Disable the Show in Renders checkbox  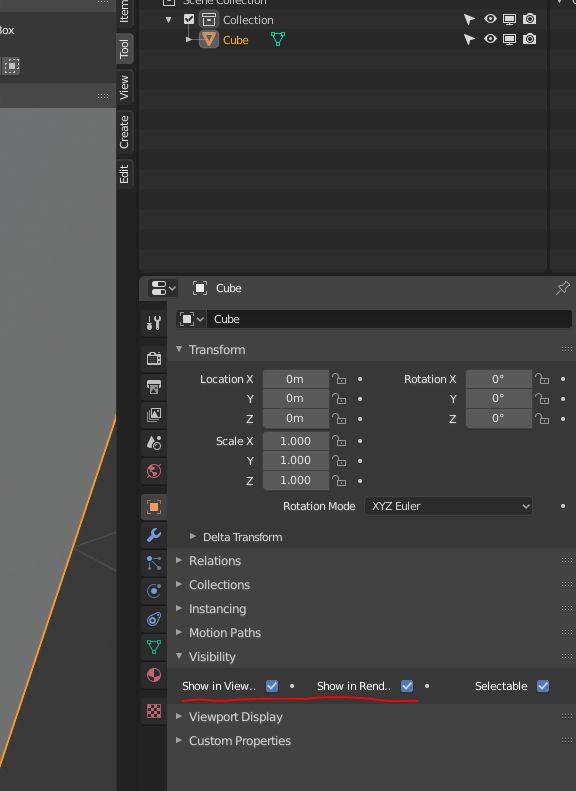[x=407, y=686]
